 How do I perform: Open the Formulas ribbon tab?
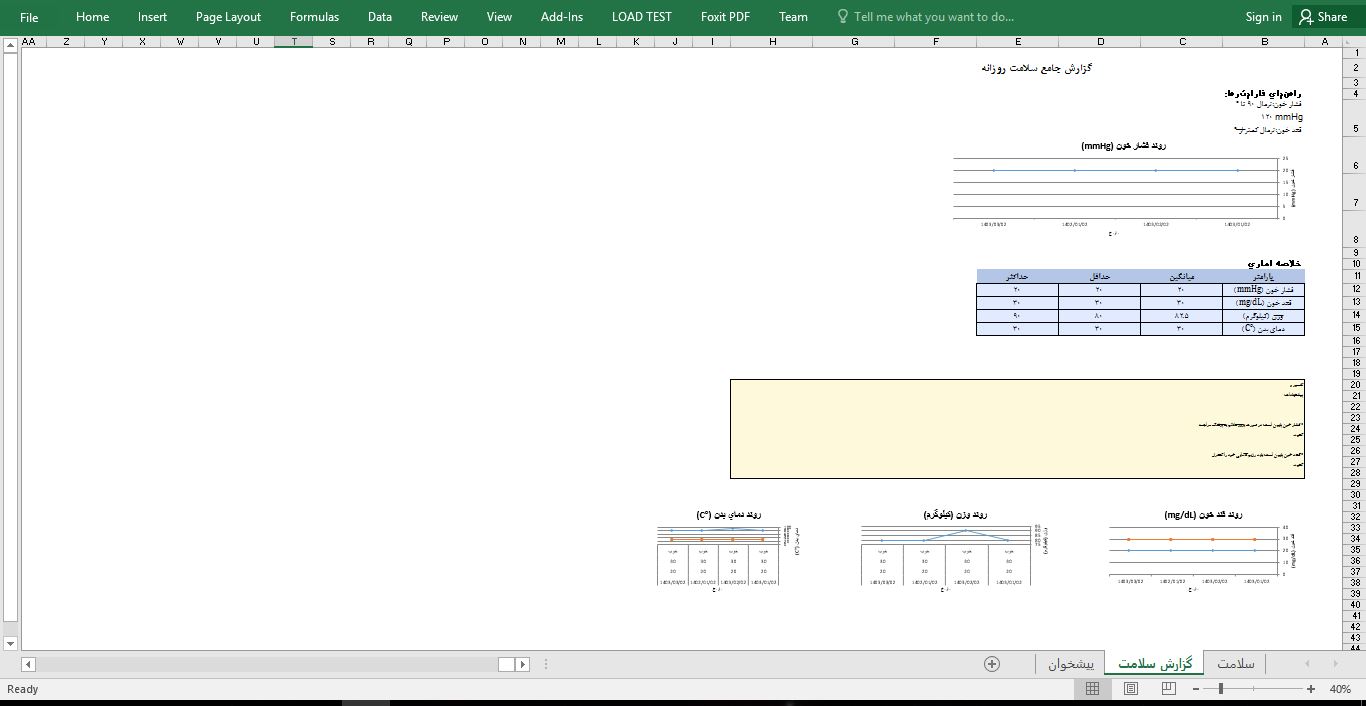314,17
